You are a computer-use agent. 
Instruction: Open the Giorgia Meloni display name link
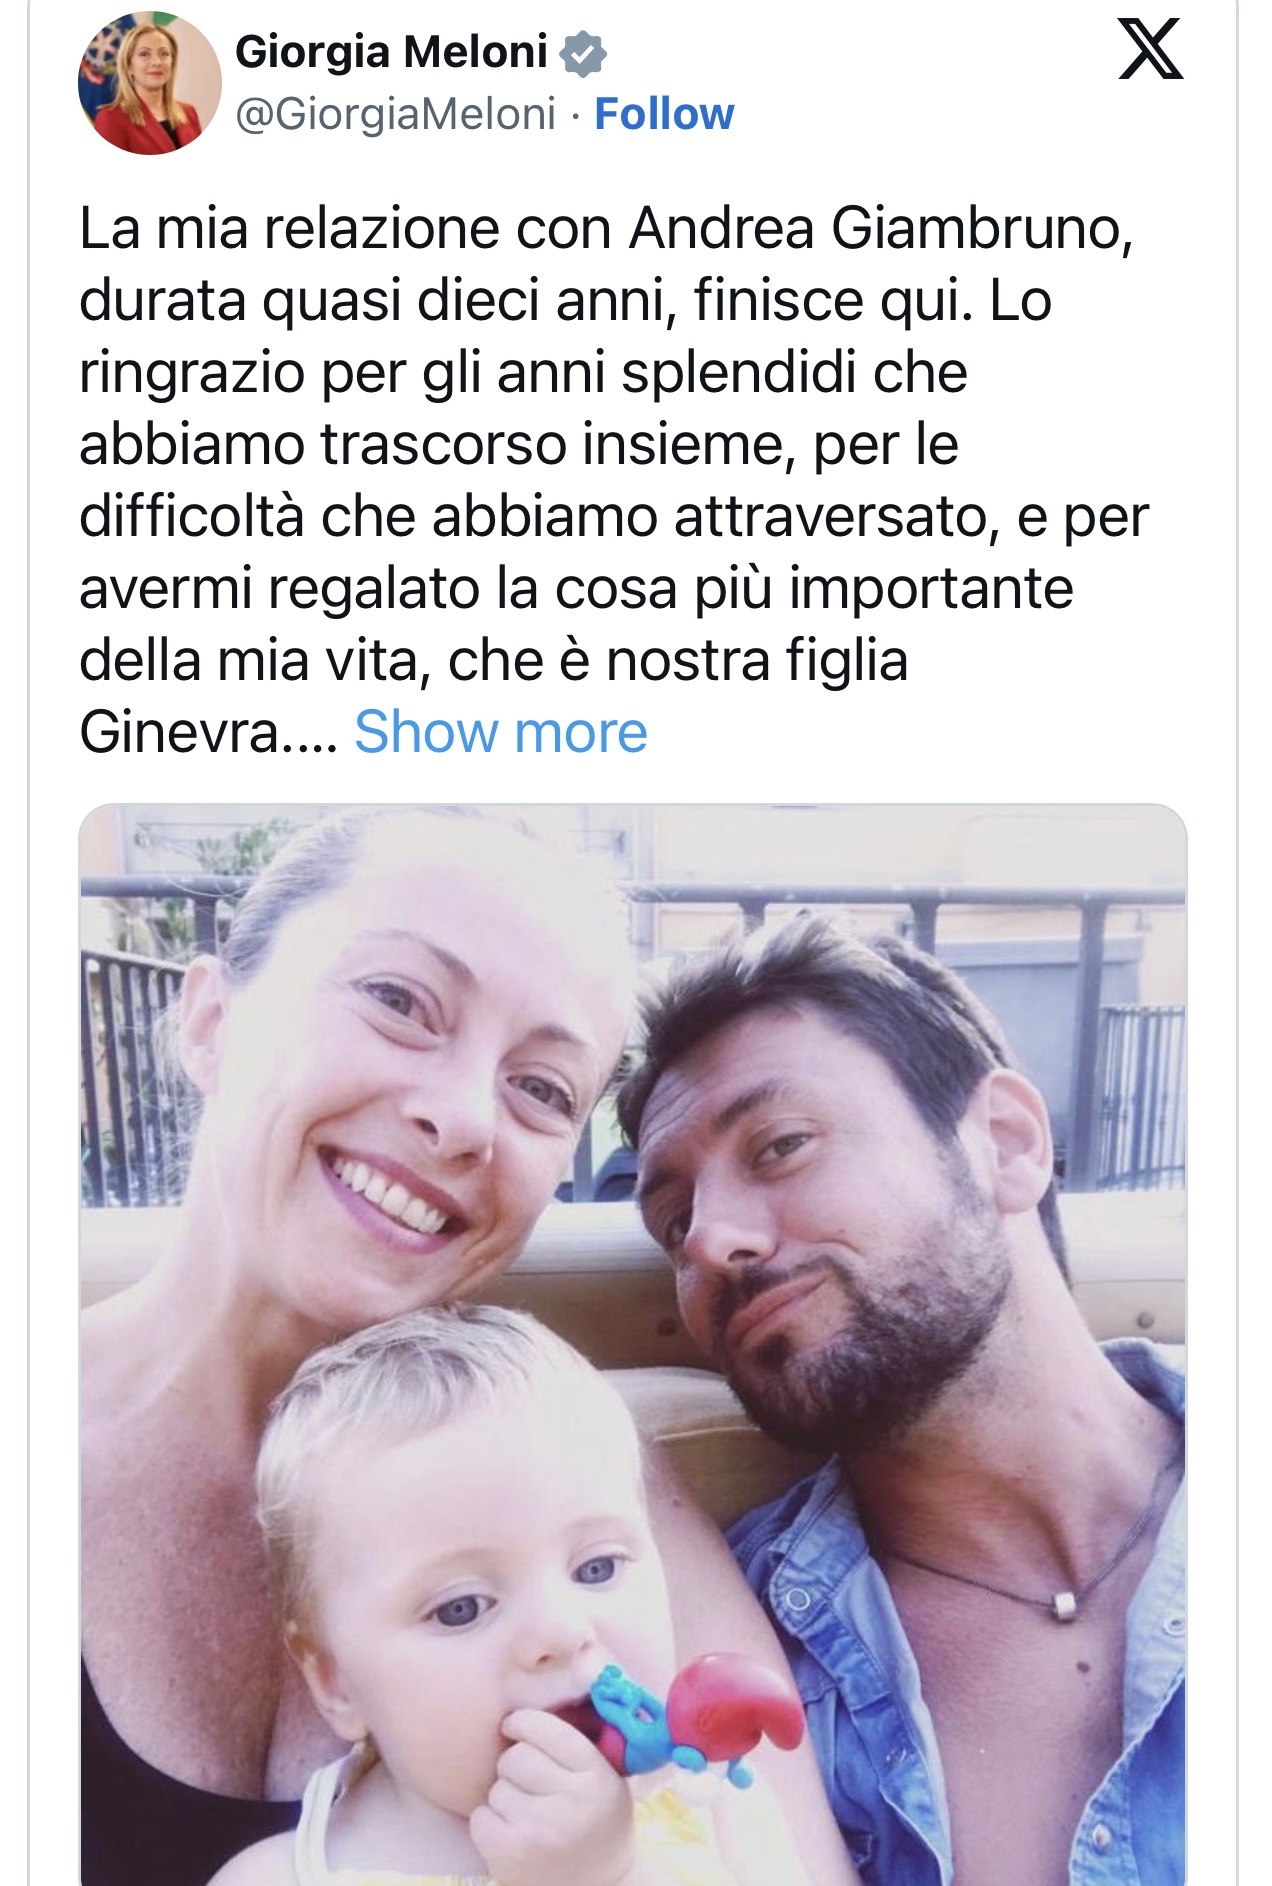point(391,52)
